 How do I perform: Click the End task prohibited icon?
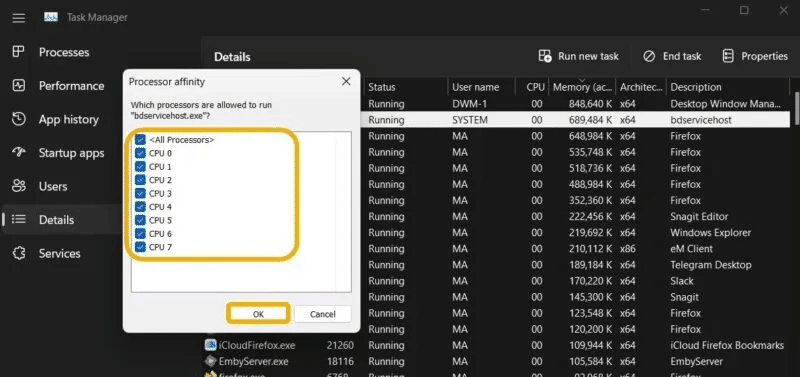pyautogui.click(x=649, y=56)
